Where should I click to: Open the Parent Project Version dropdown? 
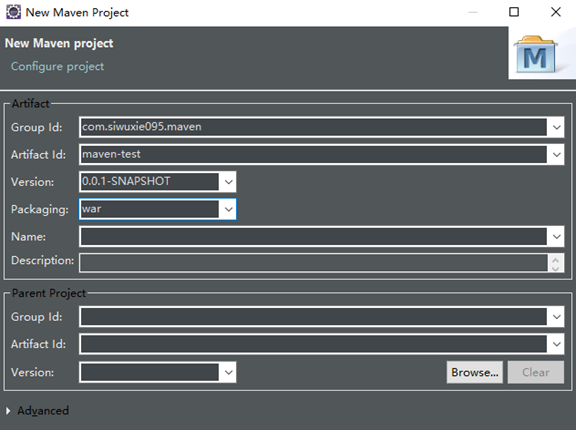pos(228,372)
